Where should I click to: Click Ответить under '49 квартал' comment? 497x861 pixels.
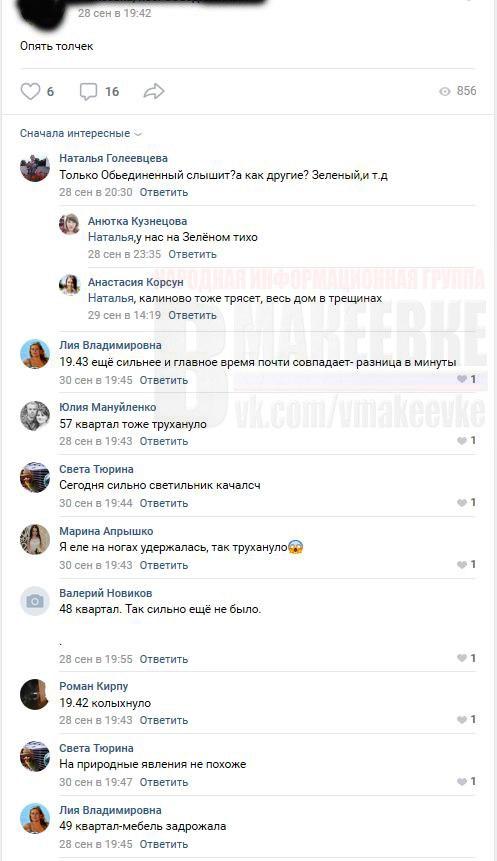tap(164, 844)
